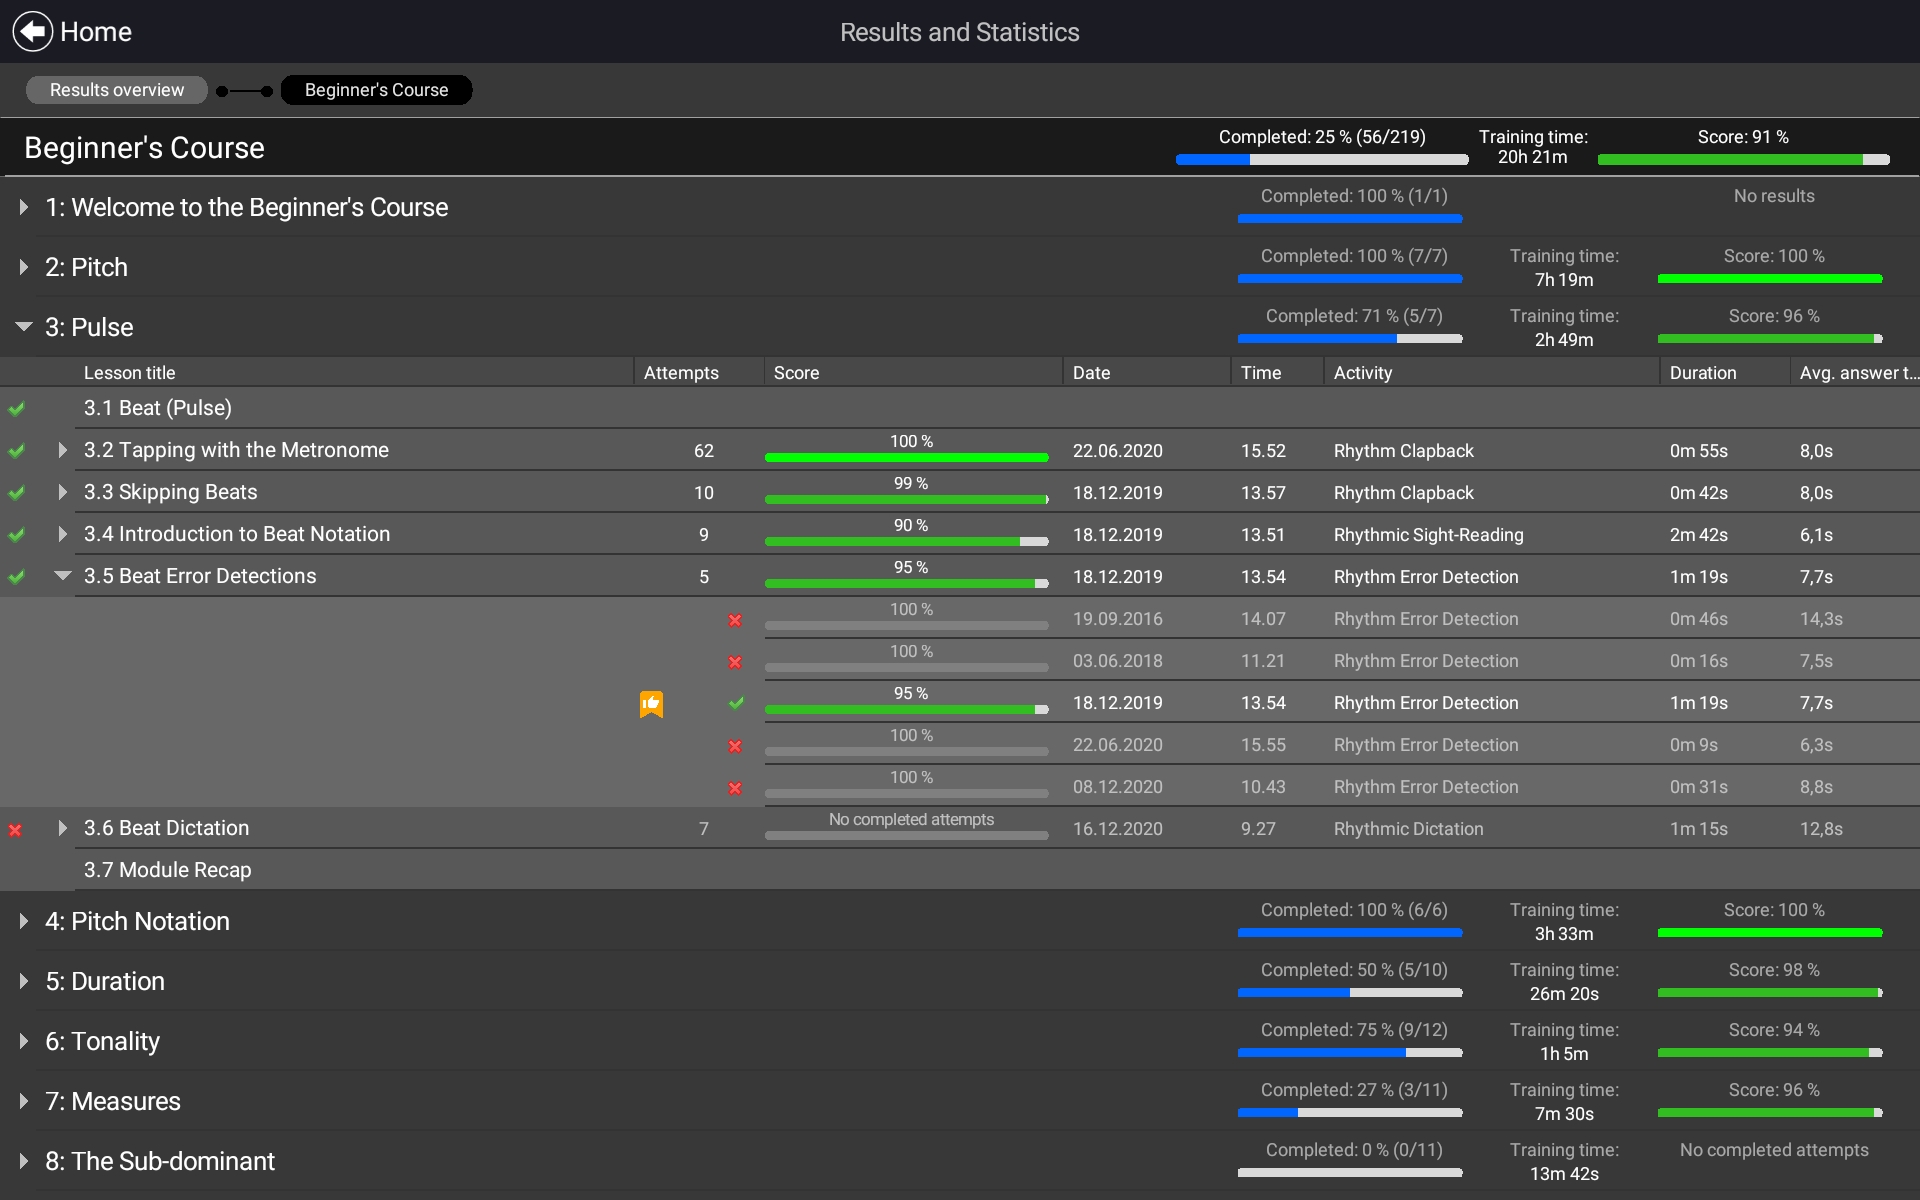Click red X on 22.06.2020 attempt row
Image resolution: width=1920 pixels, height=1200 pixels.
[735, 746]
